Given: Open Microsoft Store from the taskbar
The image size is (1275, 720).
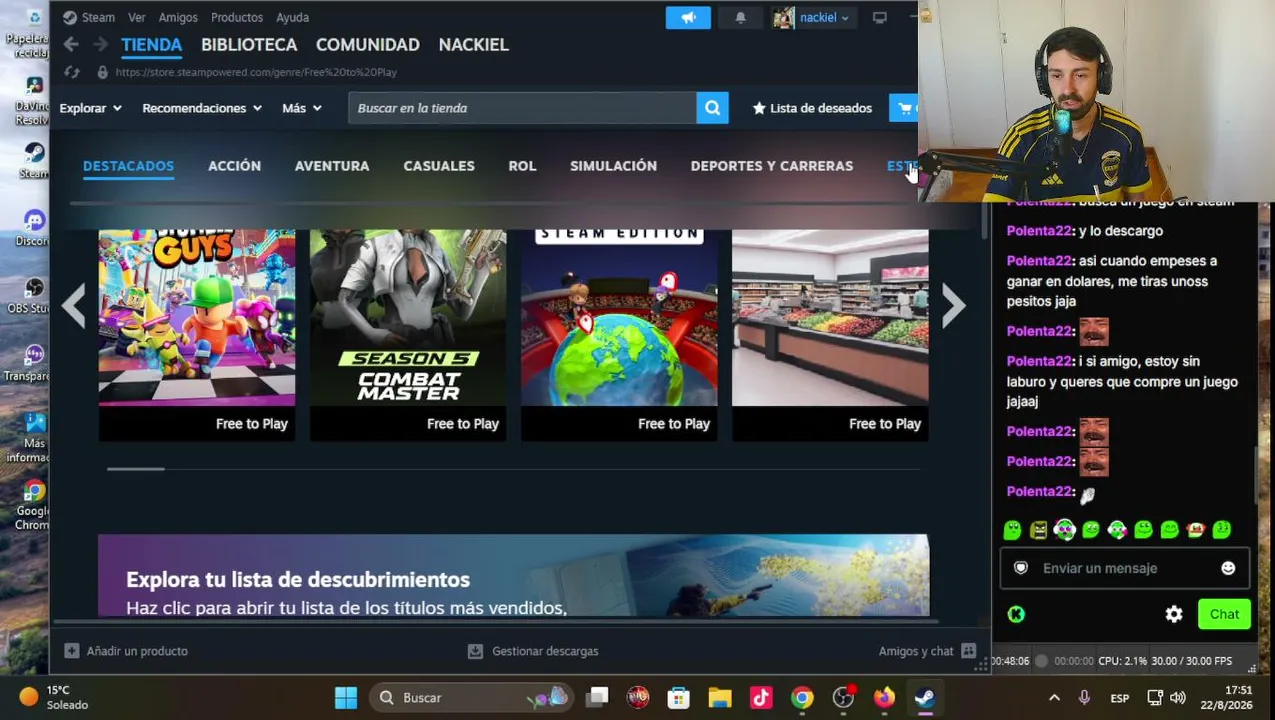Looking at the screenshot, I should (x=679, y=698).
